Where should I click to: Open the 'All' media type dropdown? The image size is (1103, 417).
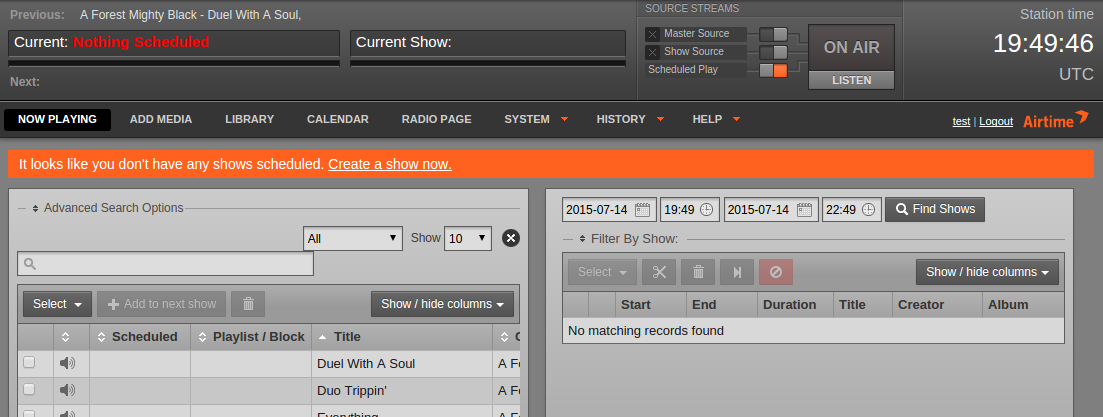(x=353, y=239)
